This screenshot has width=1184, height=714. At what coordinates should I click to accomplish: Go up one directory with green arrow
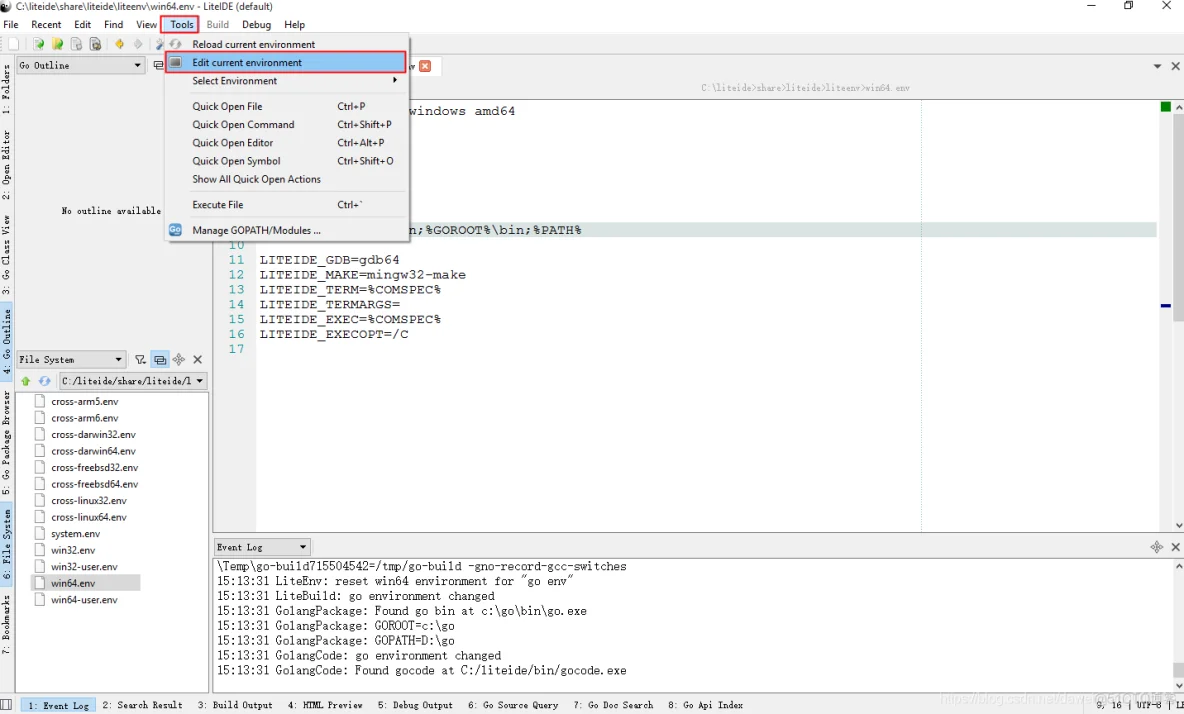[x=26, y=381]
